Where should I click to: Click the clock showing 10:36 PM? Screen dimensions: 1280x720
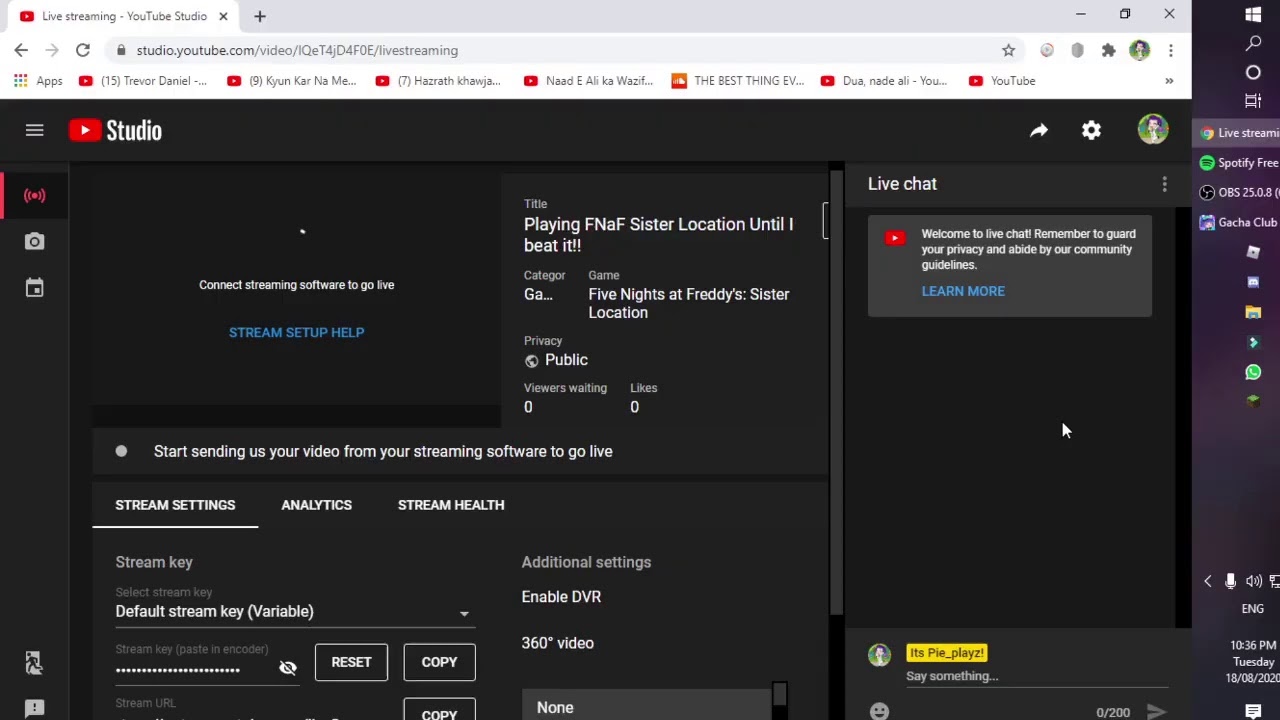coord(1253,645)
